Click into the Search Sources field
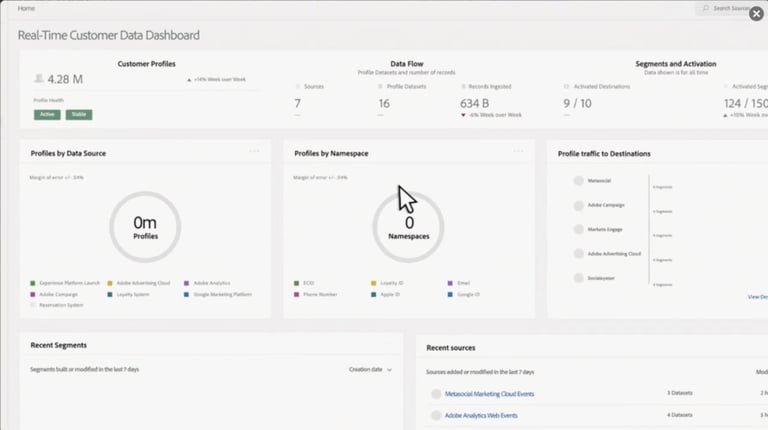Image resolution: width=768 pixels, height=430 pixels. click(x=731, y=8)
